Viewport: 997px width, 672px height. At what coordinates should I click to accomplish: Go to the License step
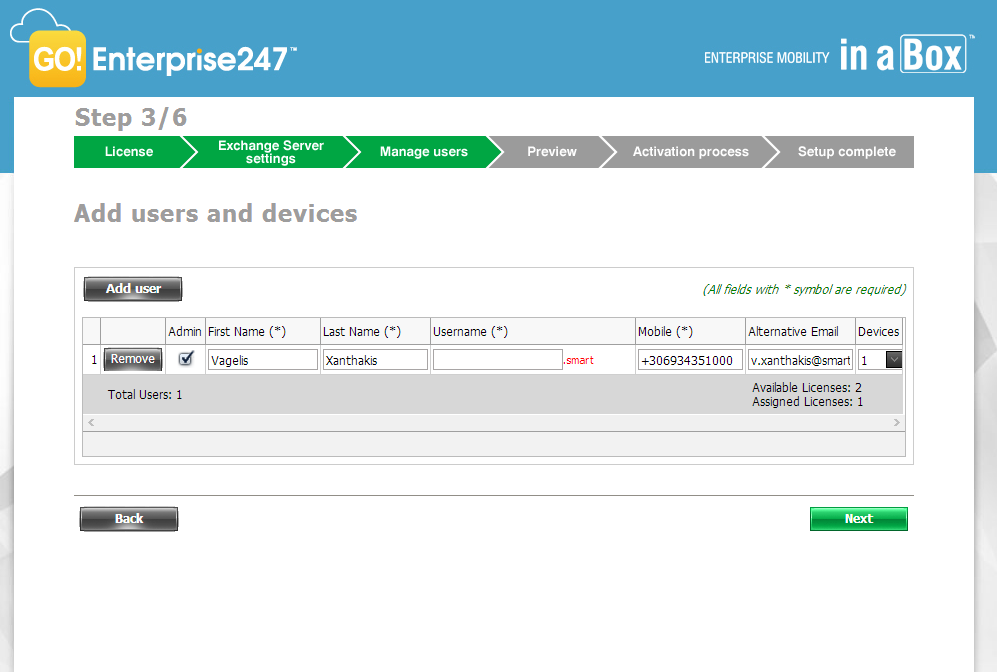128,152
